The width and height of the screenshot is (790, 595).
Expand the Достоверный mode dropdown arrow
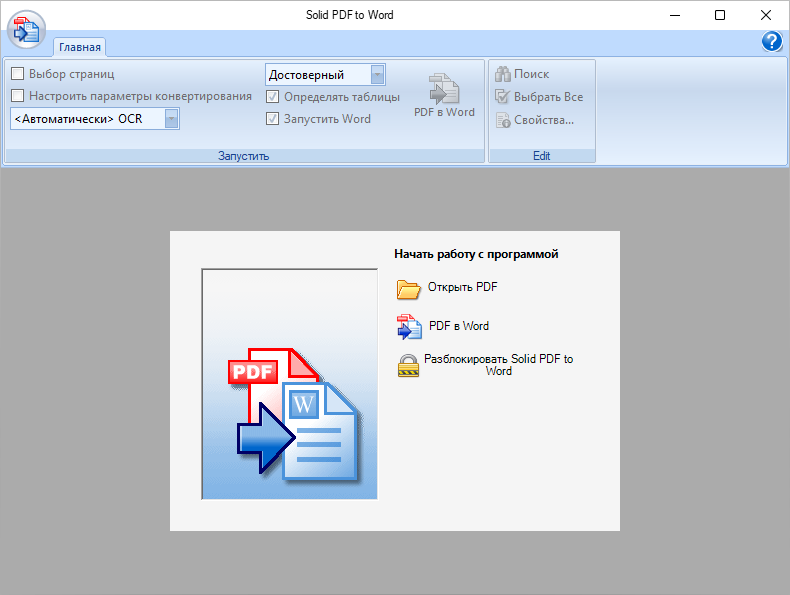pos(377,75)
